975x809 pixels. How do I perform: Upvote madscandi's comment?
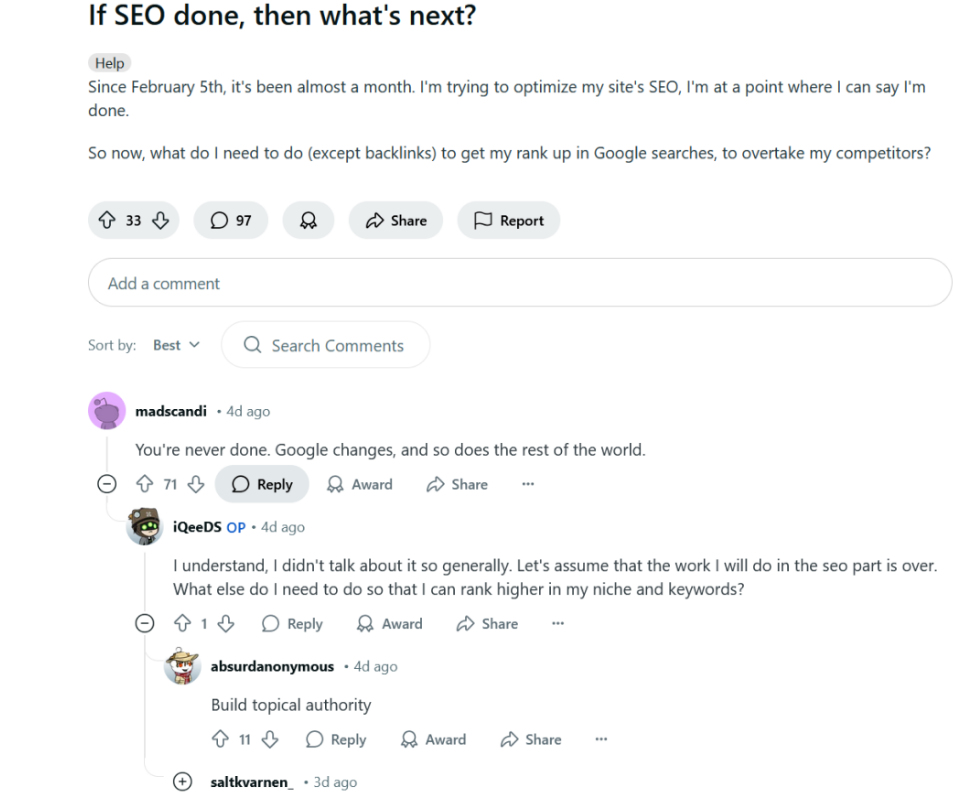(146, 484)
